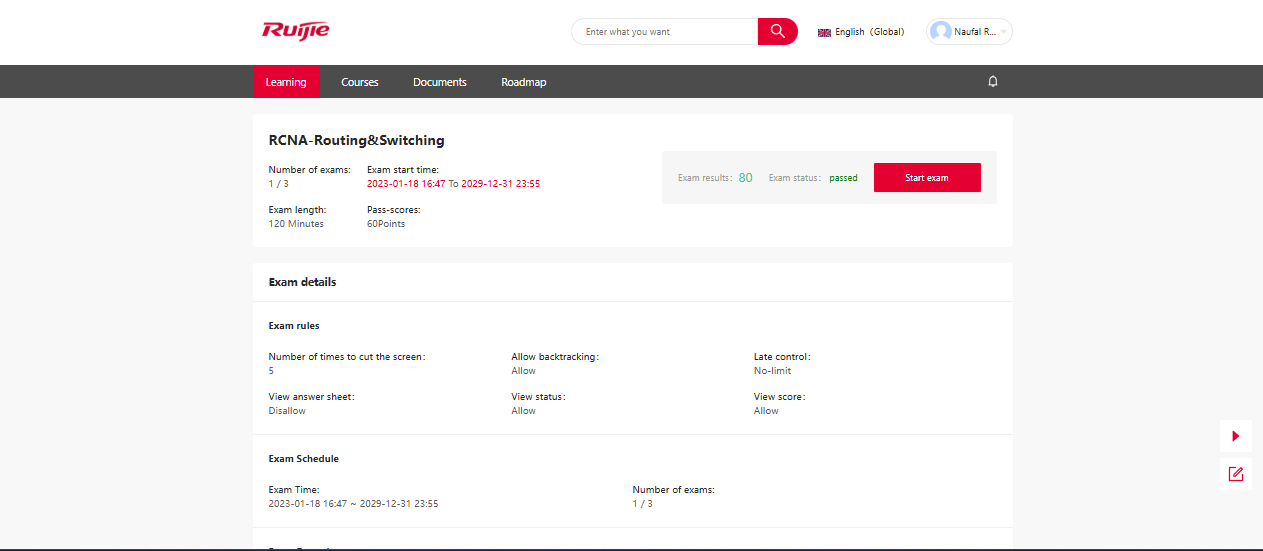Viewport: 1263px width, 551px height.
Task: Switch to the Documents tab
Action: click(440, 82)
